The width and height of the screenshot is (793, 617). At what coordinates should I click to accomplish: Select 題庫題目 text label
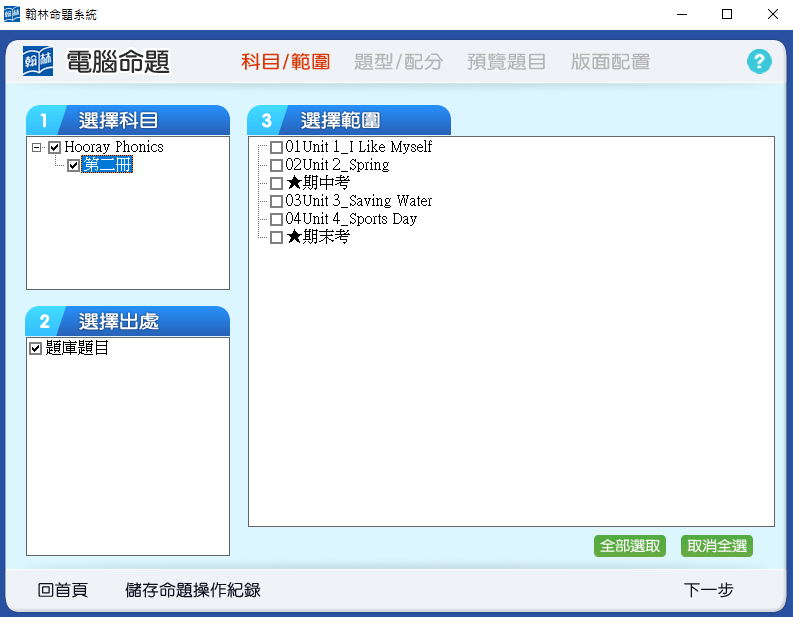coord(77,348)
